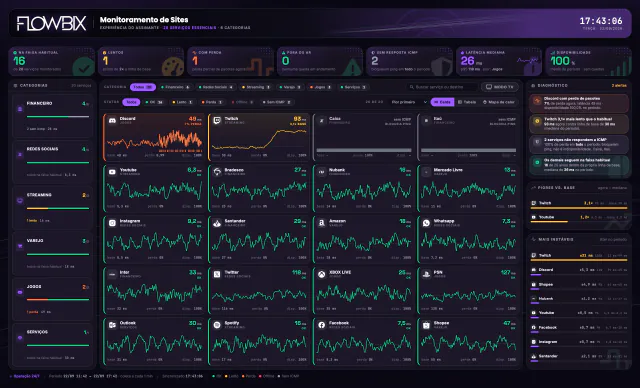Toggle the Varejo category filter chip
The image size is (640, 388).
[290, 87]
